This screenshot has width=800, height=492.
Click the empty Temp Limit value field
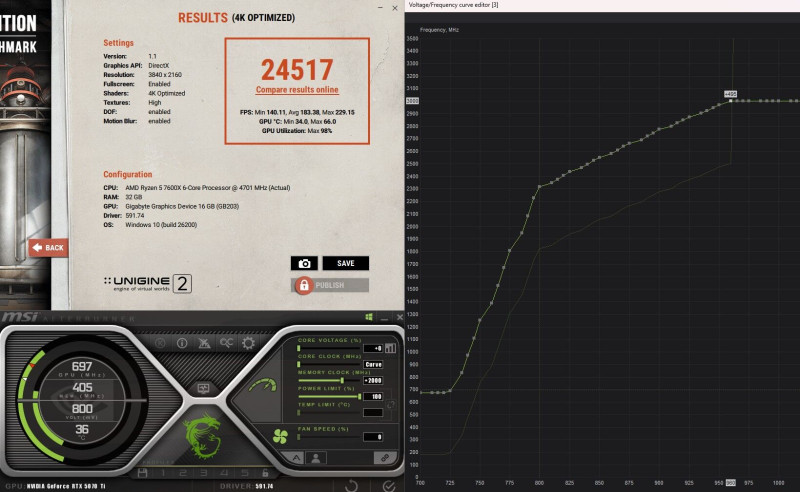click(373, 412)
